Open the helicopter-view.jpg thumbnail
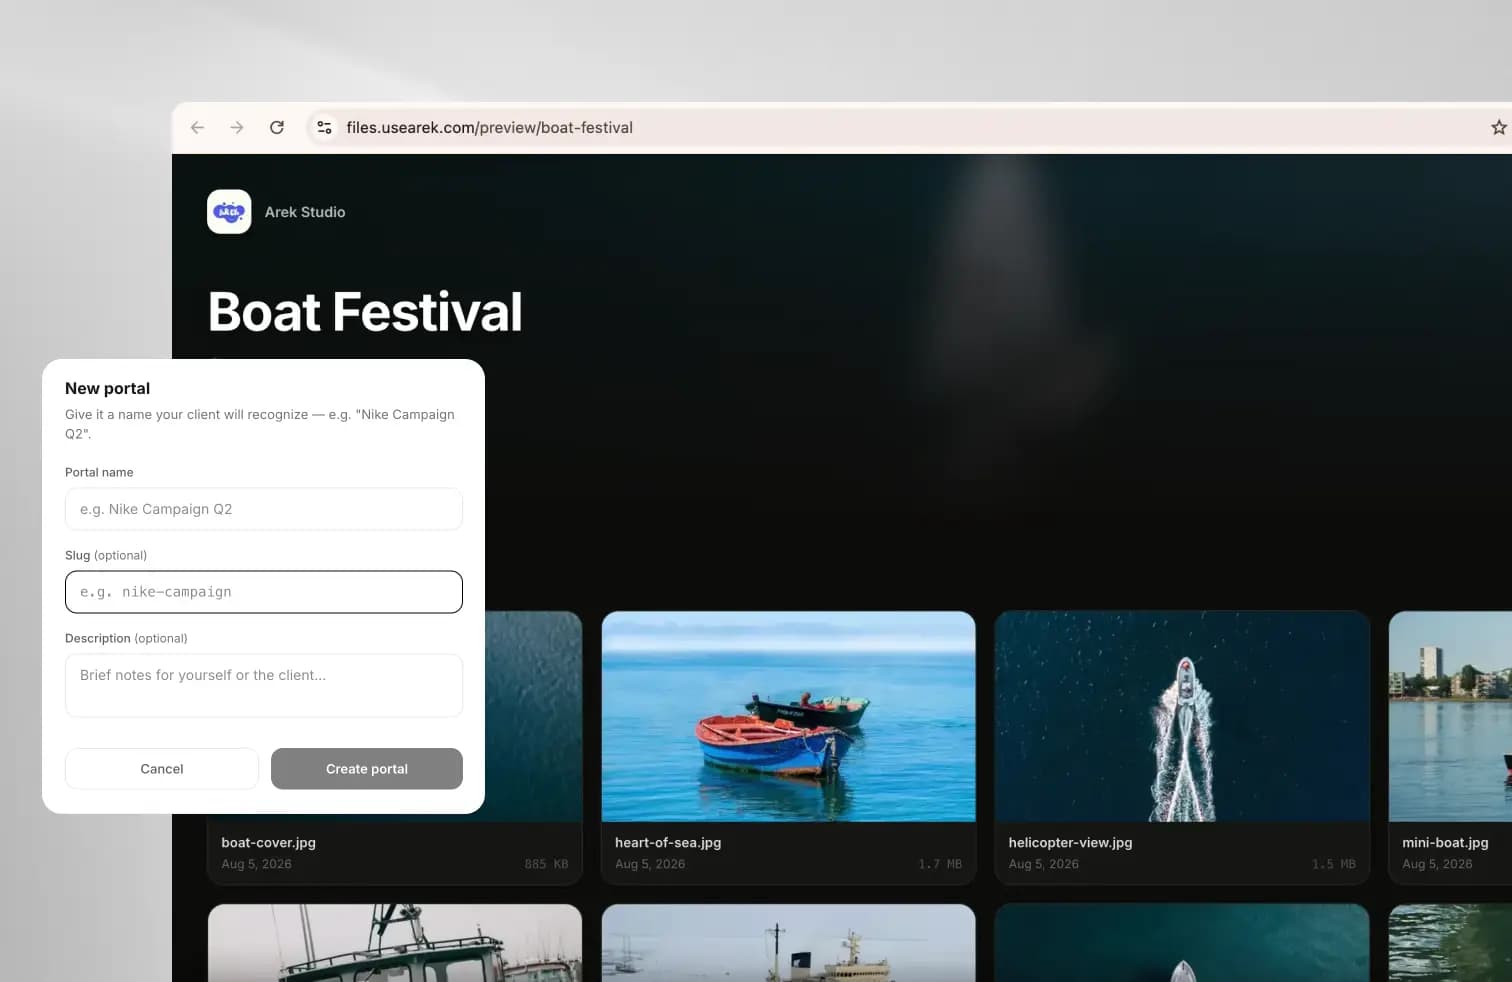This screenshot has height=982, width=1512. (1182, 716)
